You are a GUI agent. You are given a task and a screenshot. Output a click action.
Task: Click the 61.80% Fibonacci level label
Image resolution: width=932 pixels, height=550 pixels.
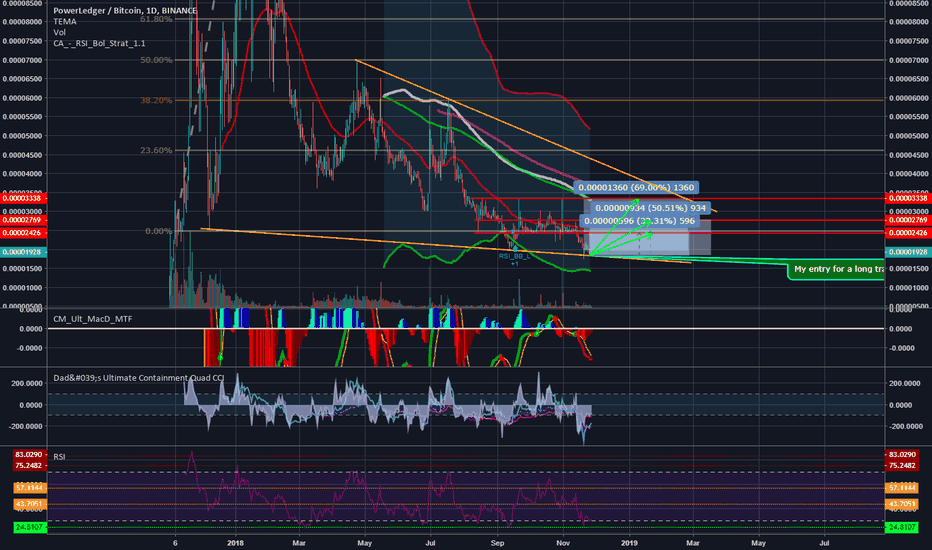click(x=156, y=19)
